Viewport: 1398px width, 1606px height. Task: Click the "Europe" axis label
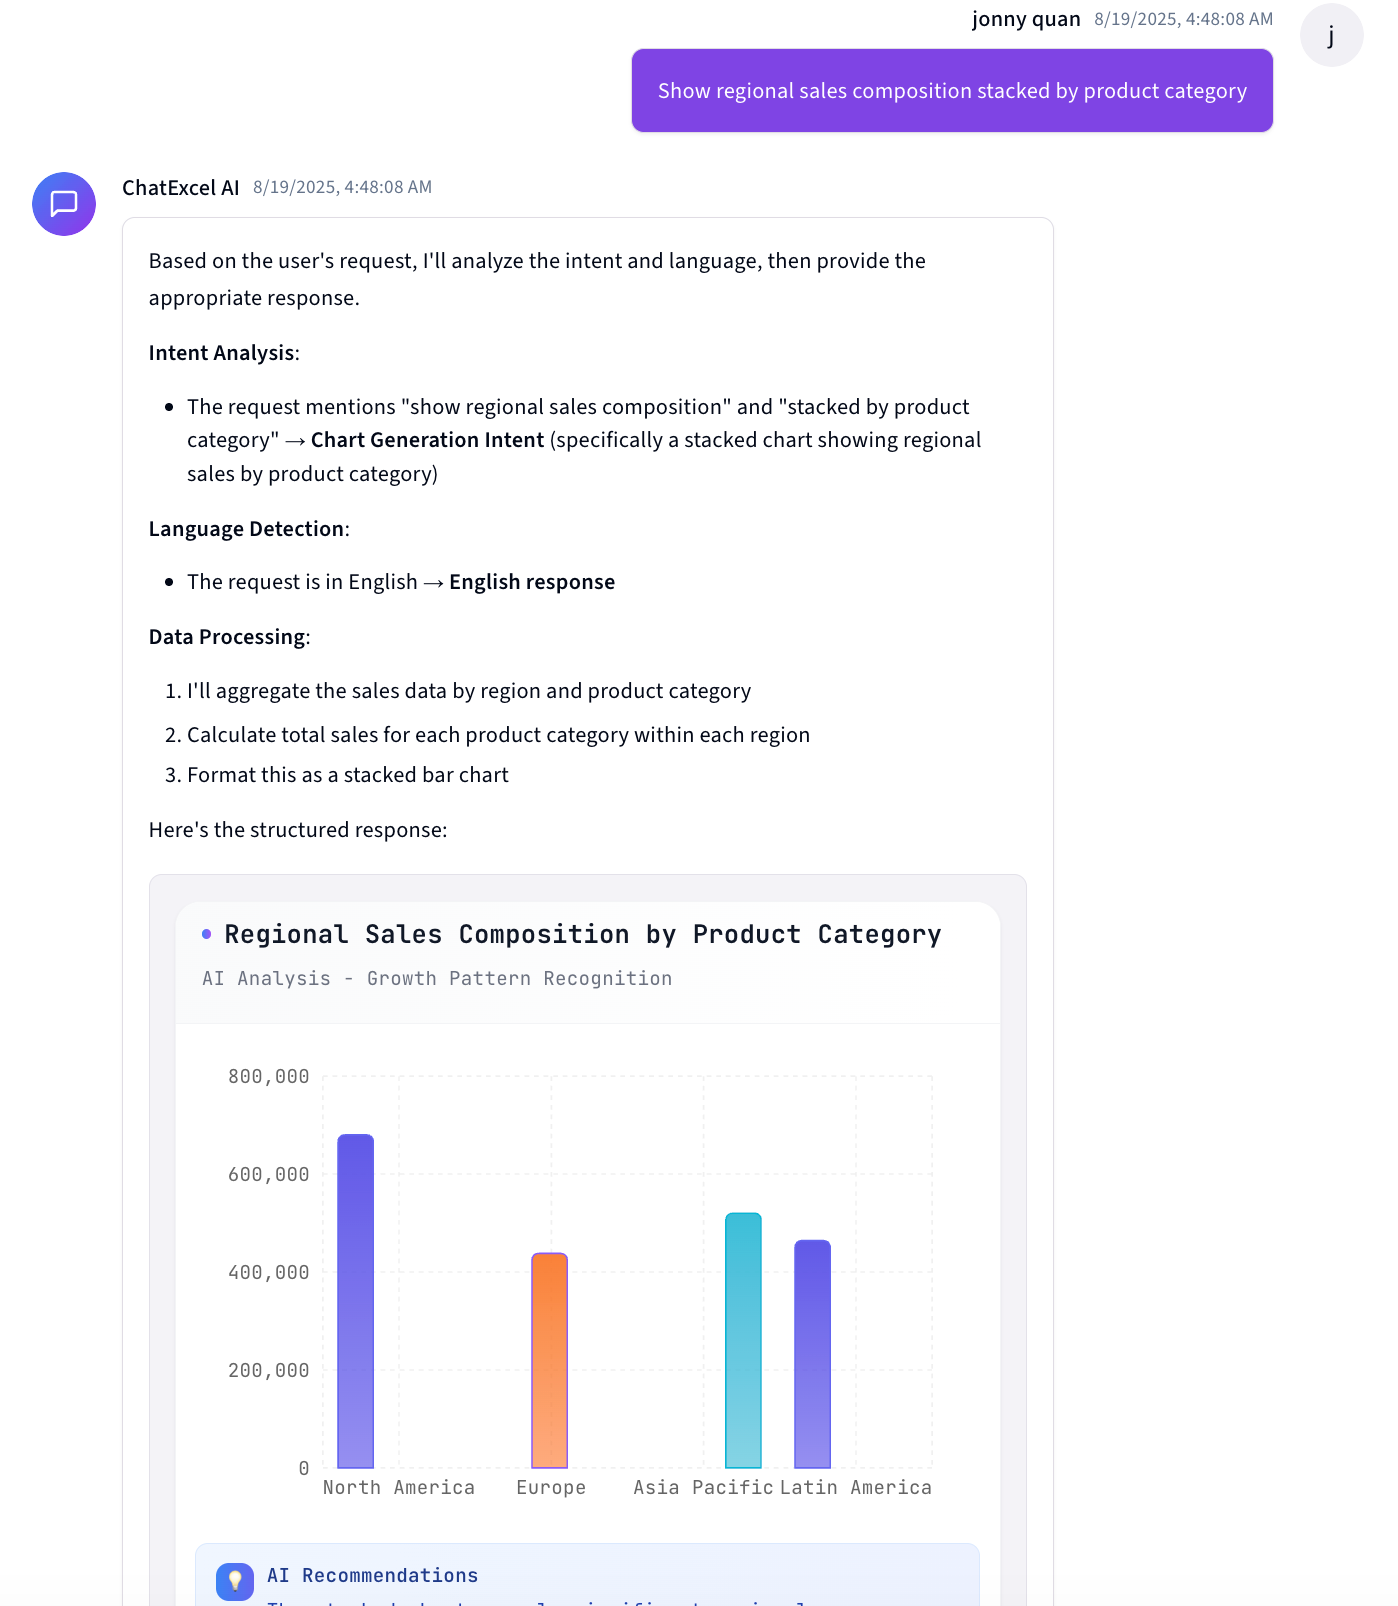click(549, 1487)
